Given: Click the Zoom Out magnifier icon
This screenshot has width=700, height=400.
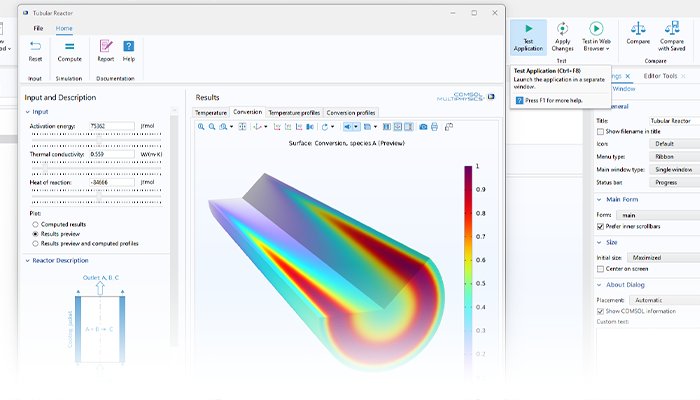Looking at the screenshot, I should click(212, 127).
